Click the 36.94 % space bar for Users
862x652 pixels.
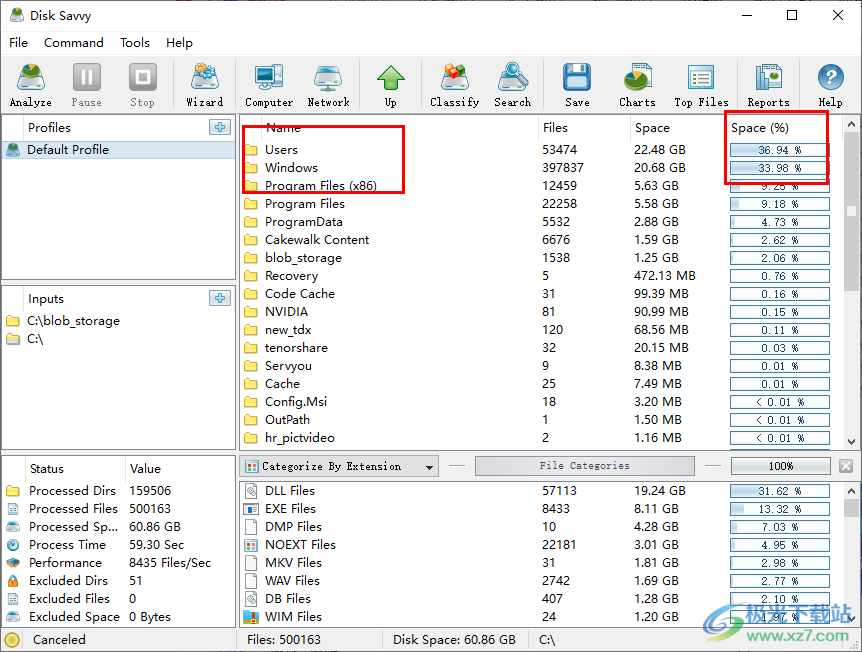pos(780,150)
